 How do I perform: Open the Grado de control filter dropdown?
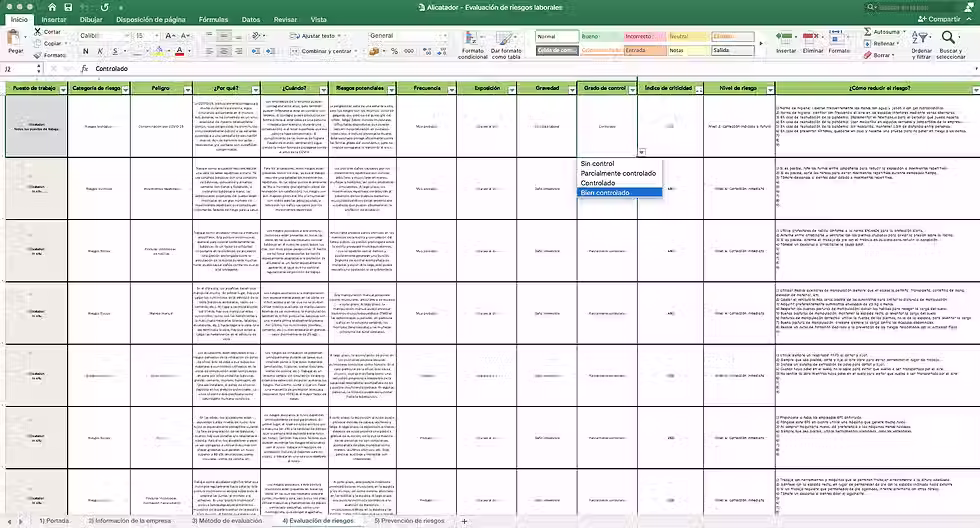pos(632,90)
